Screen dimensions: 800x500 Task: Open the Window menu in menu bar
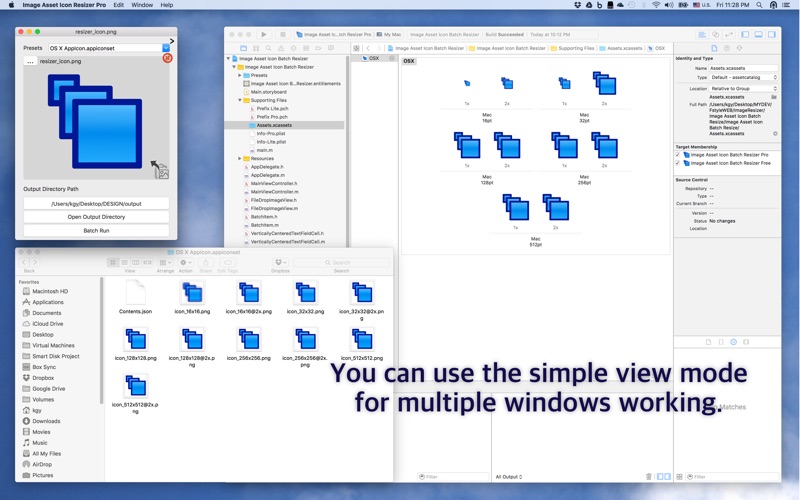tap(142, 5)
